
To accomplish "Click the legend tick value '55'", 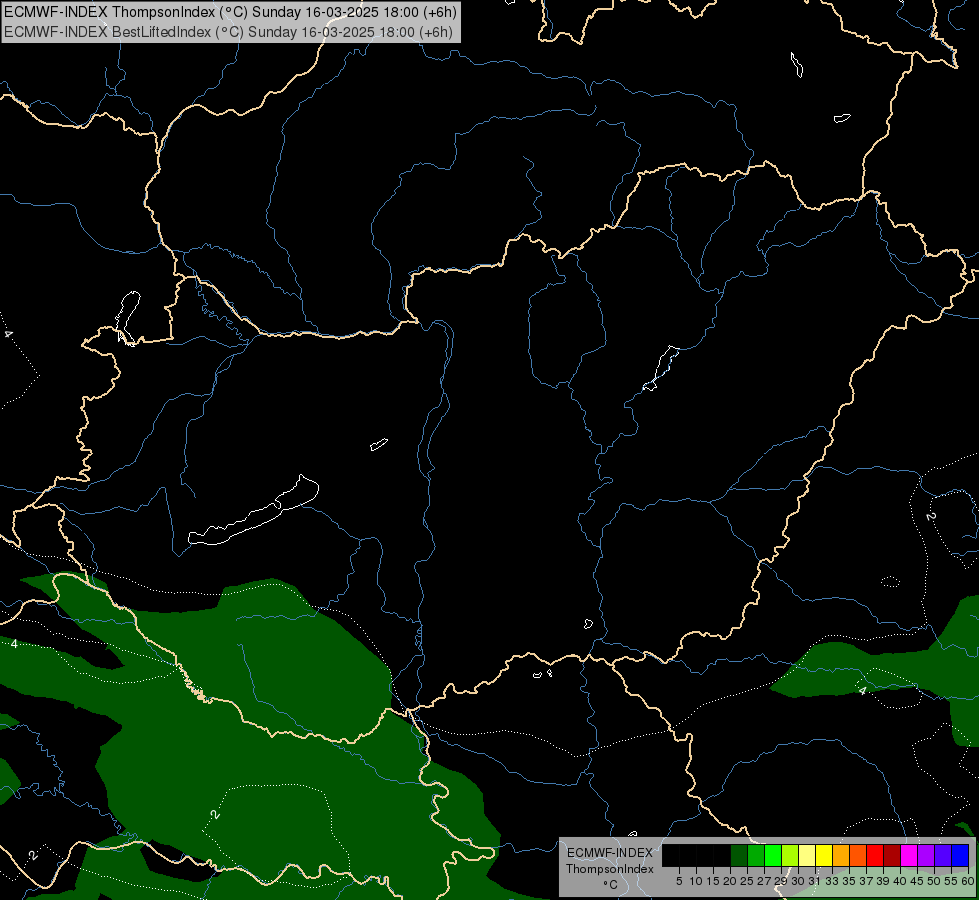I will click(x=951, y=881).
